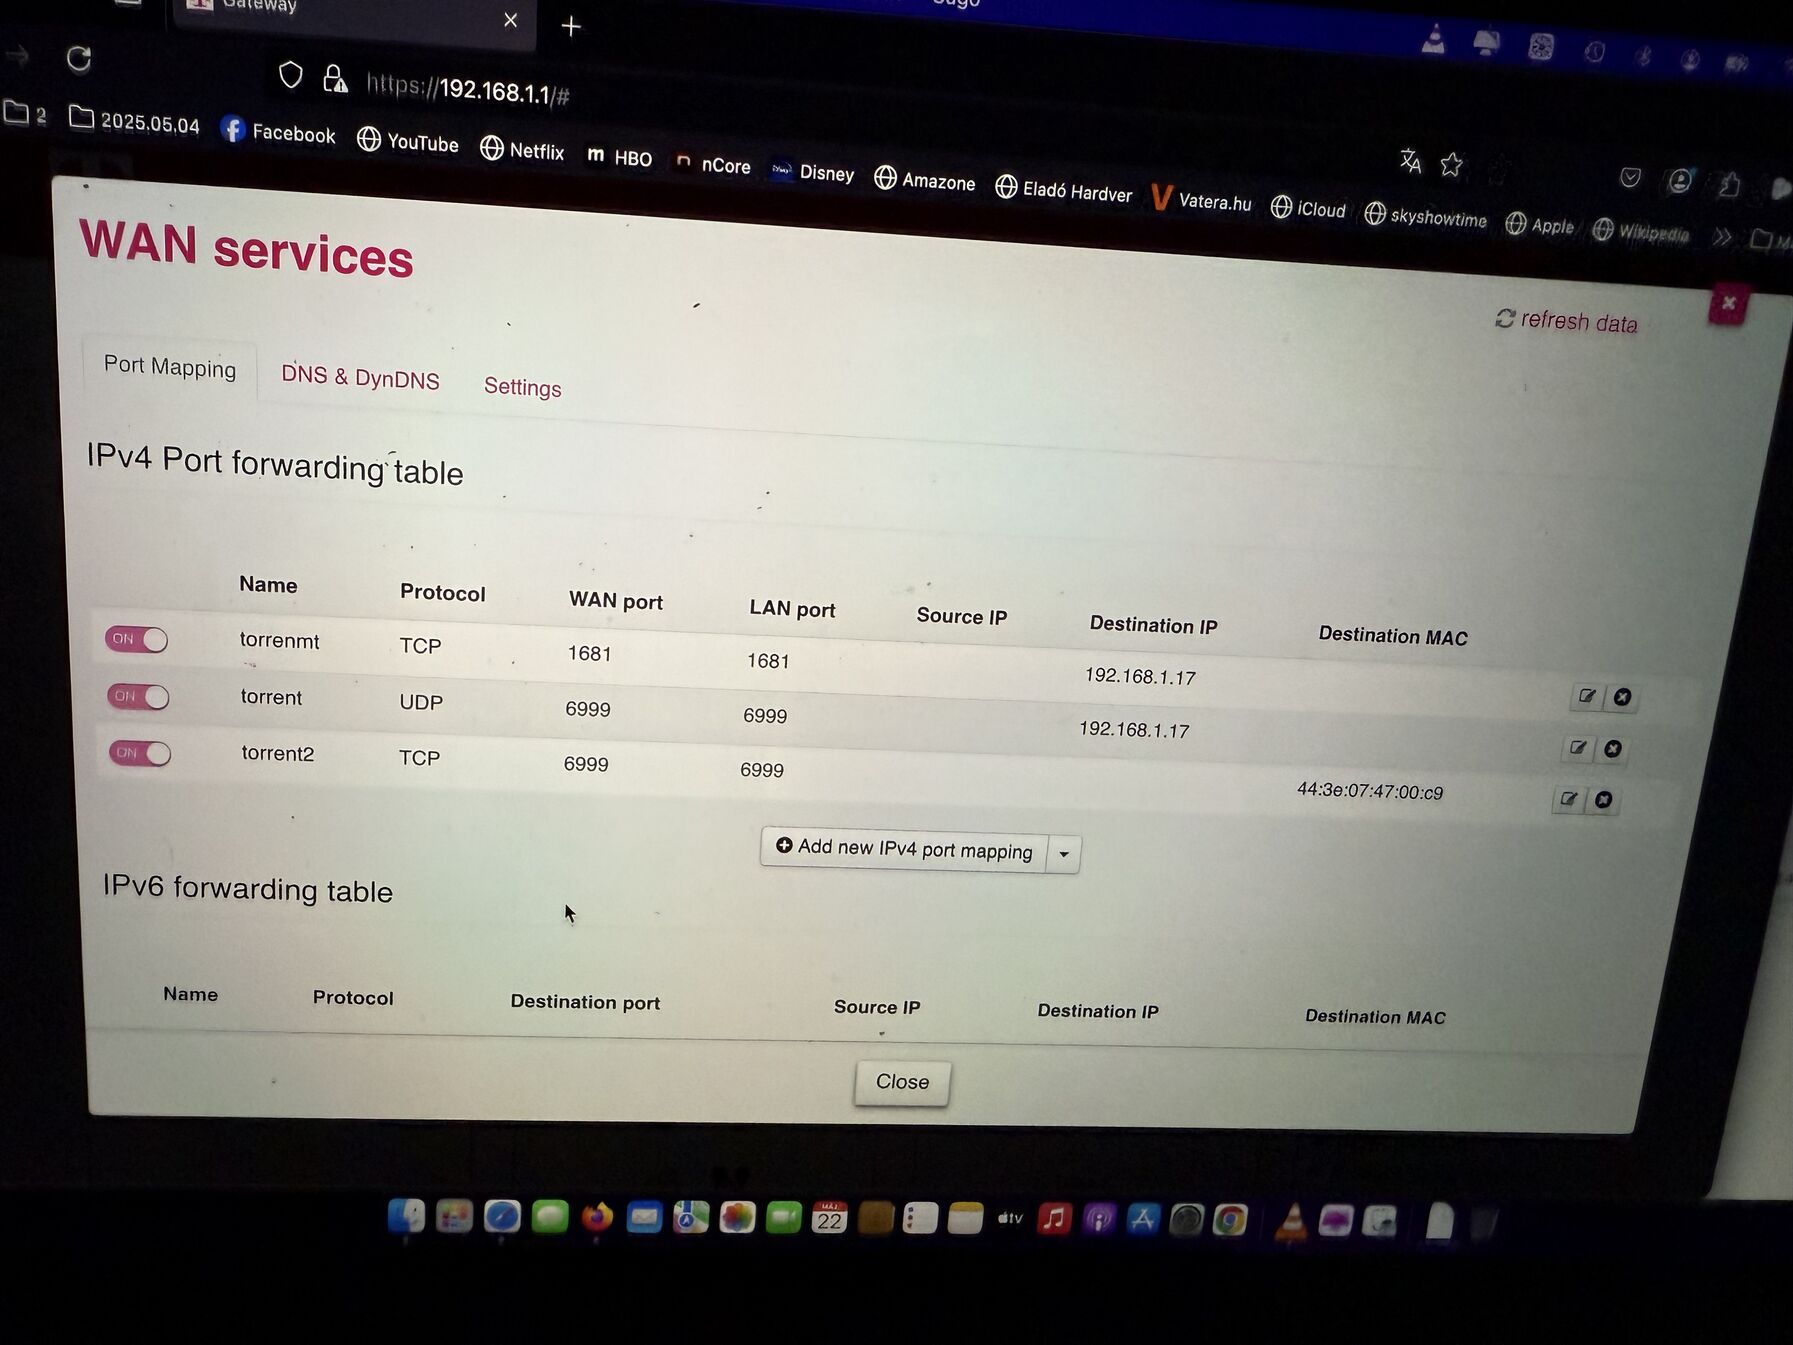The width and height of the screenshot is (1793, 1345).
Task: Open the Vatera.hu bookmark
Action: click(x=1201, y=200)
